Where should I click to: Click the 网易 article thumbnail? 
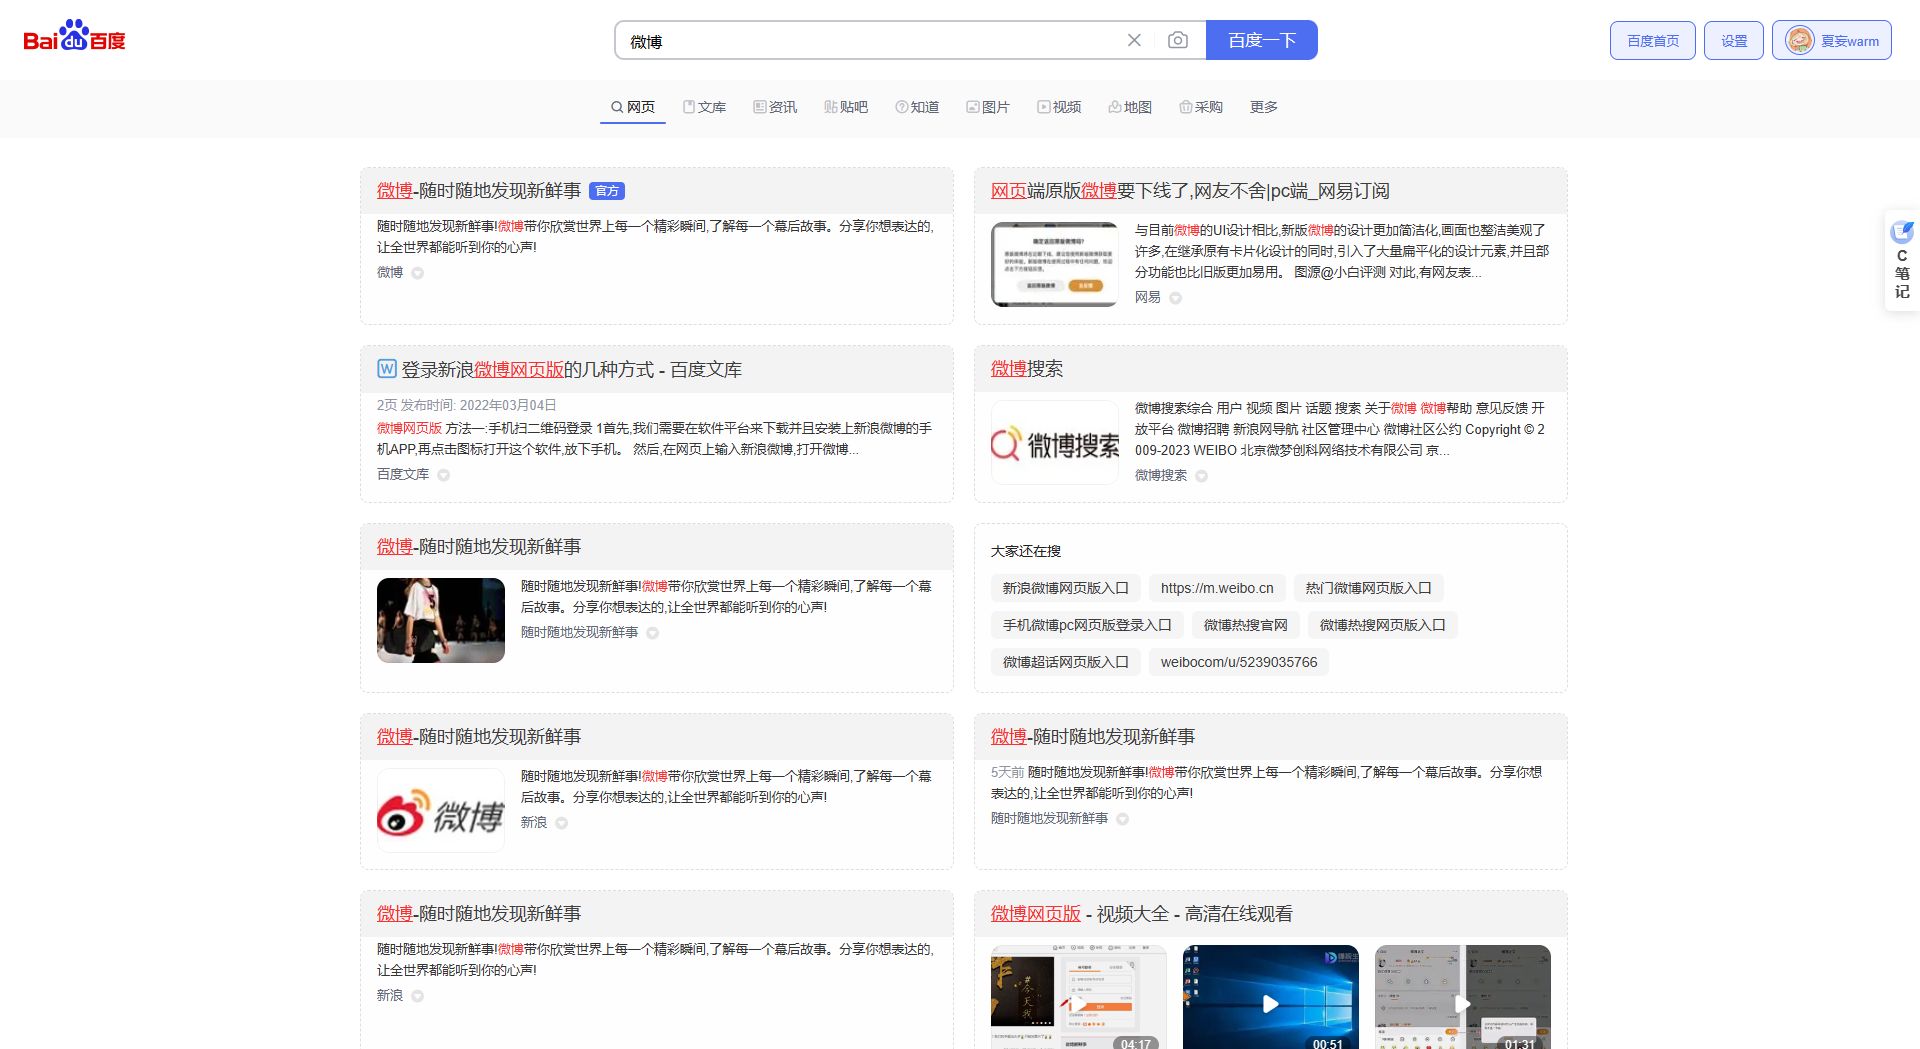1054,264
